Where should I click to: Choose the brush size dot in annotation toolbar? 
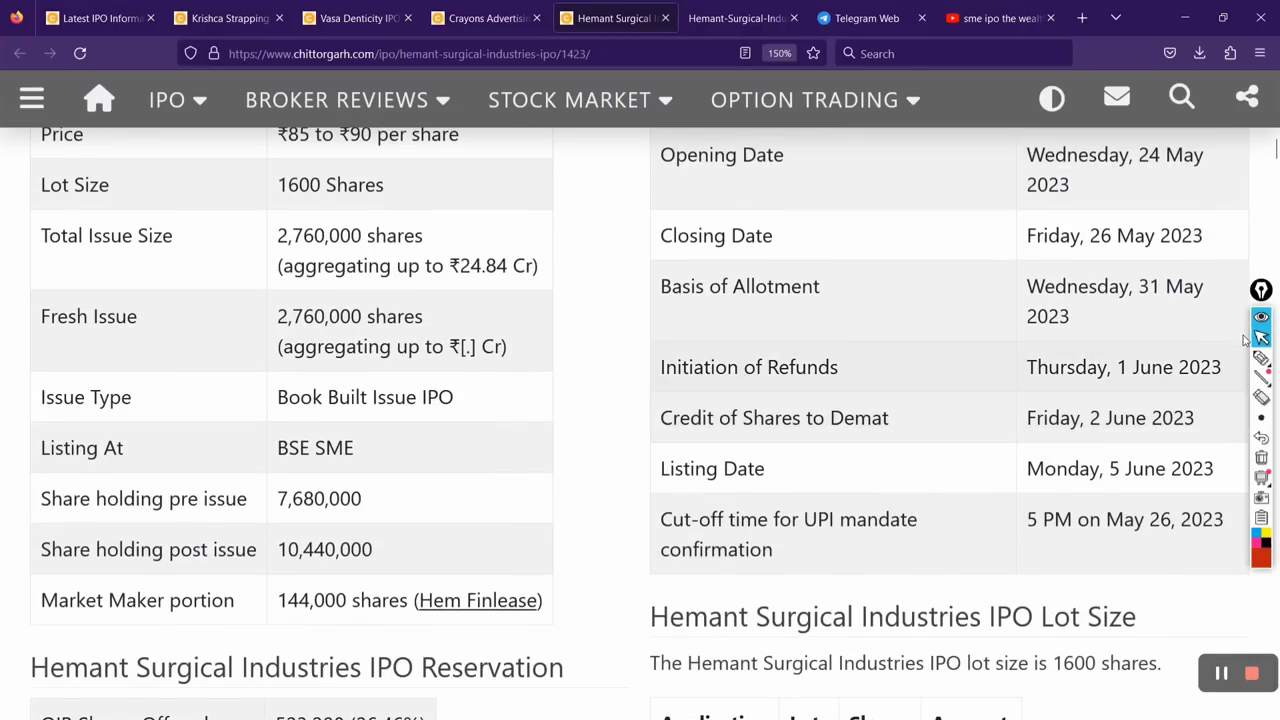1261,418
